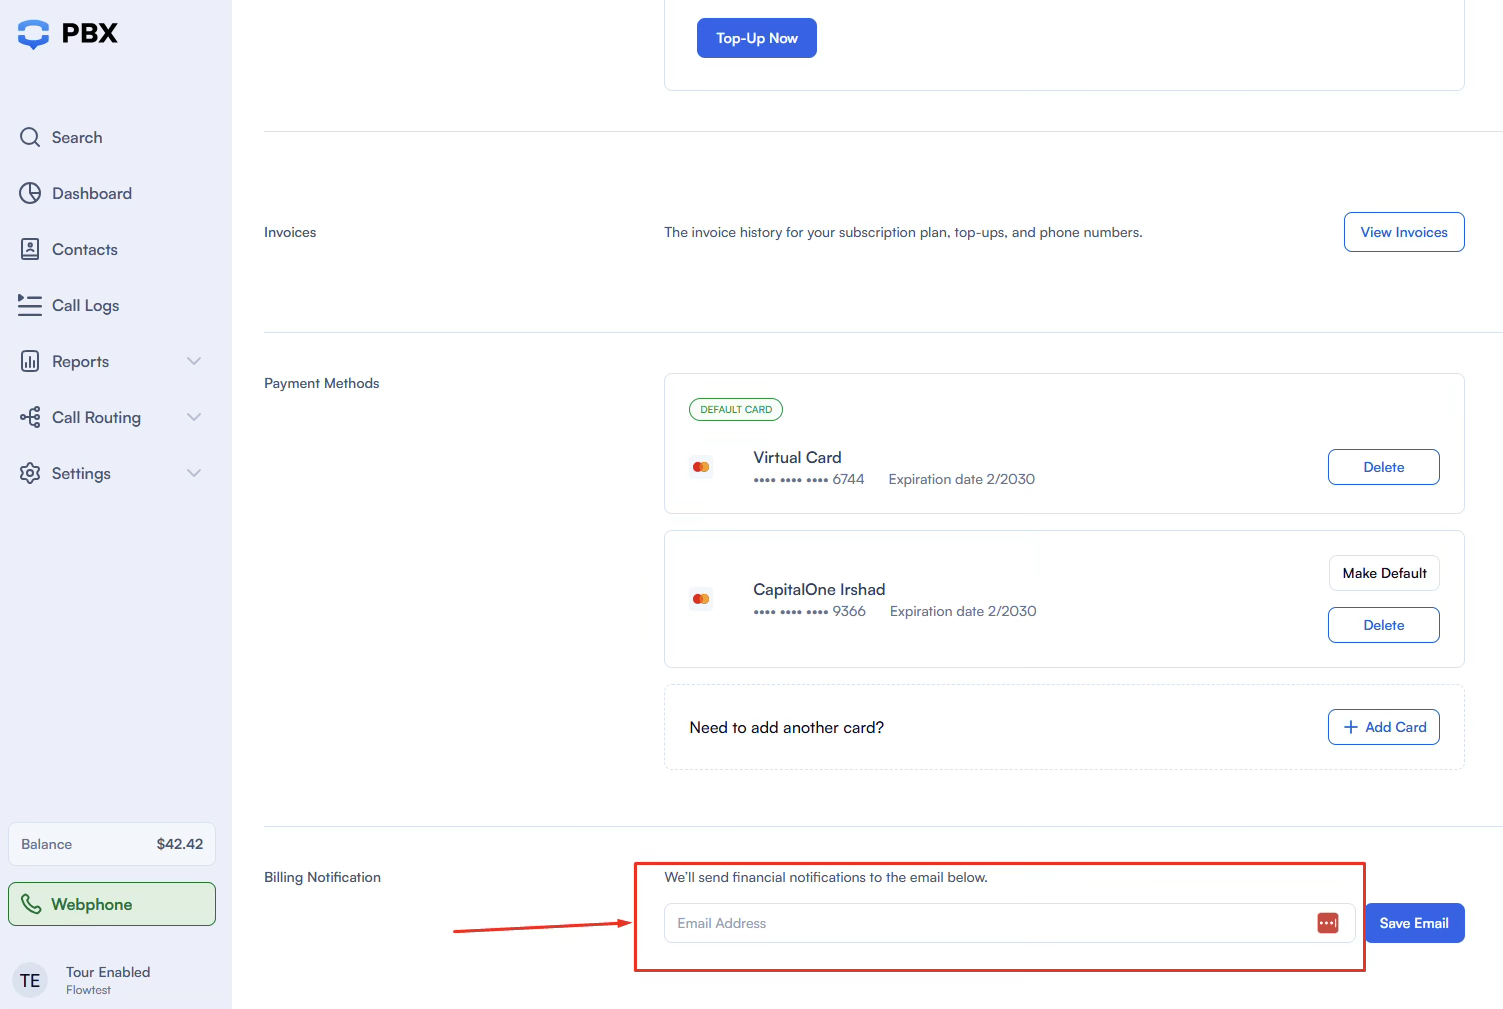Click the Contacts address book icon
This screenshot has height=1009, width=1503.
tap(30, 249)
